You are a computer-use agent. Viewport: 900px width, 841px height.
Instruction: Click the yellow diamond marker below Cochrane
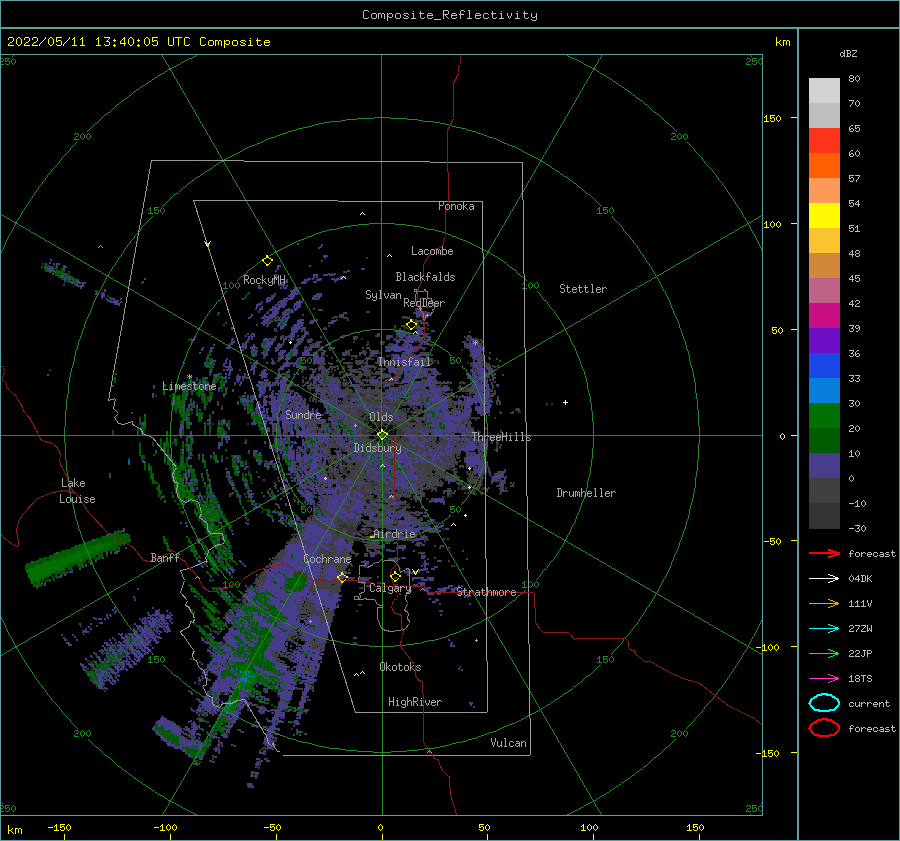pyautogui.click(x=342, y=577)
